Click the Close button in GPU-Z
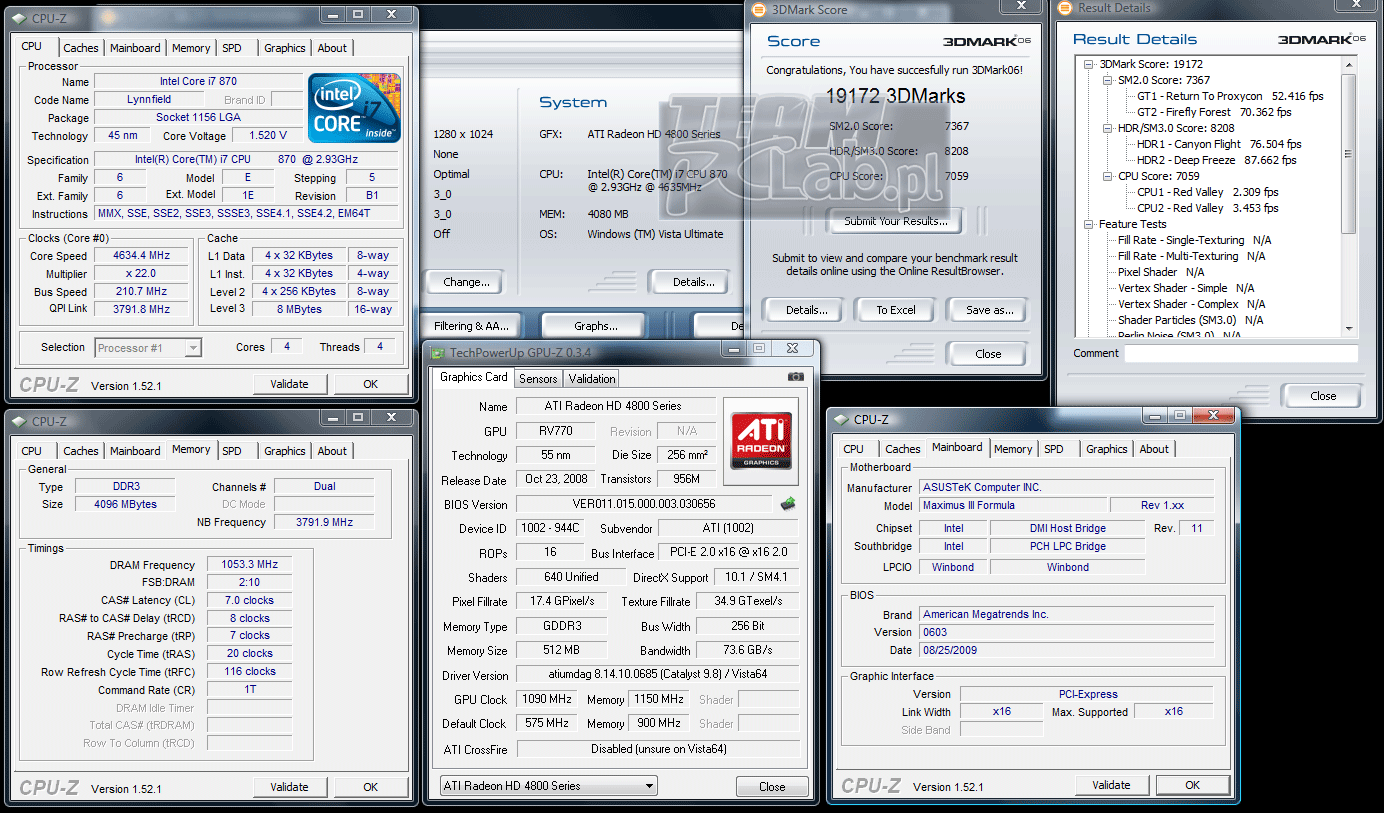 coord(772,786)
